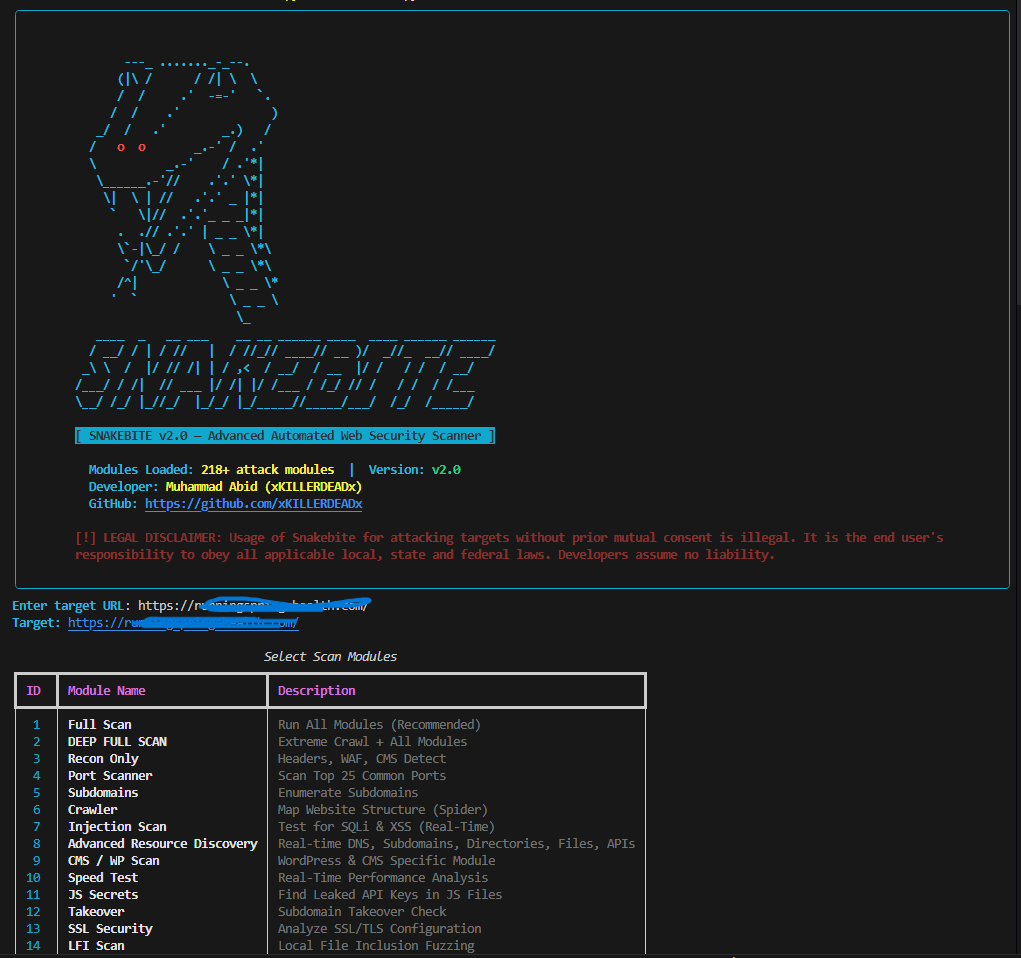Select the JS Secrets module

pyautogui.click(x=102, y=894)
